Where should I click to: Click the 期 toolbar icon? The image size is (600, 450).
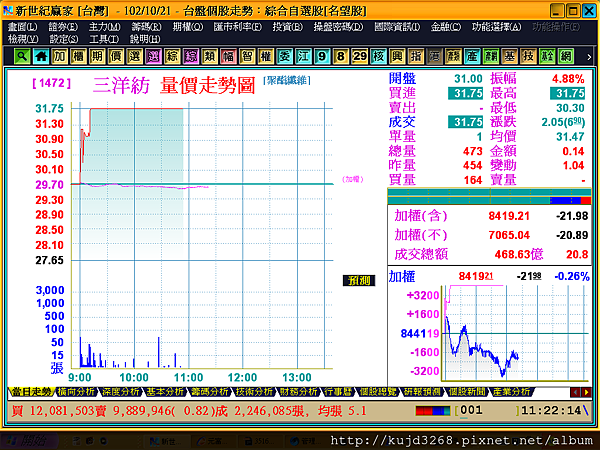click(97, 57)
